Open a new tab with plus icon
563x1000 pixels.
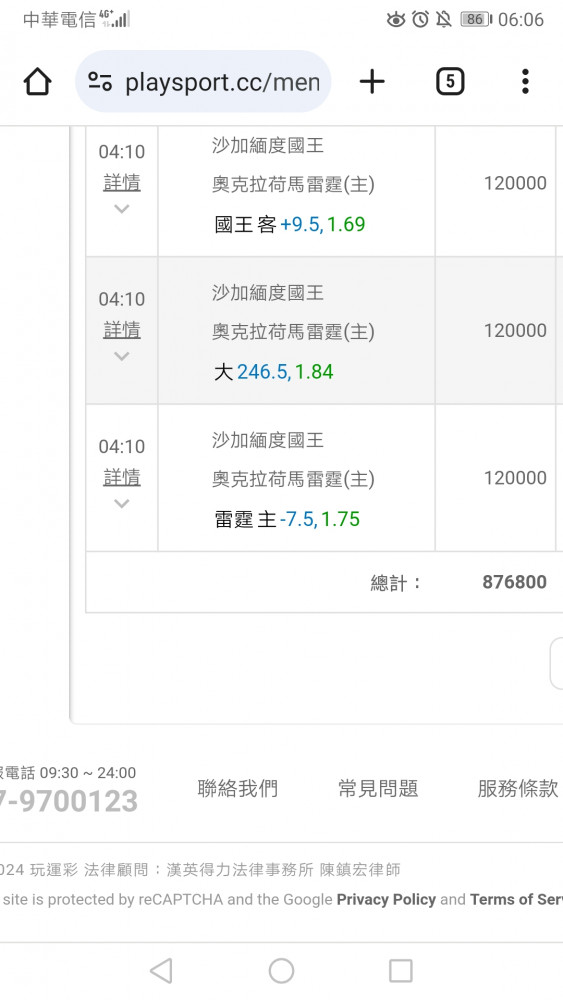point(372,82)
